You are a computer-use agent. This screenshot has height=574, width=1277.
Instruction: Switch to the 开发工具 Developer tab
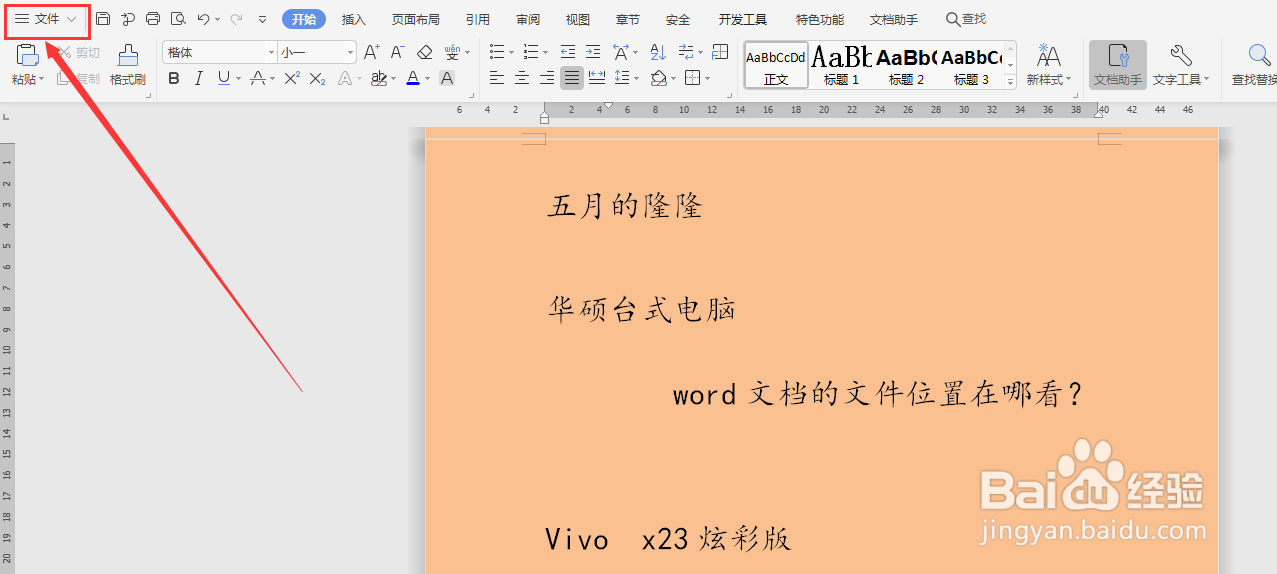pyautogui.click(x=743, y=19)
